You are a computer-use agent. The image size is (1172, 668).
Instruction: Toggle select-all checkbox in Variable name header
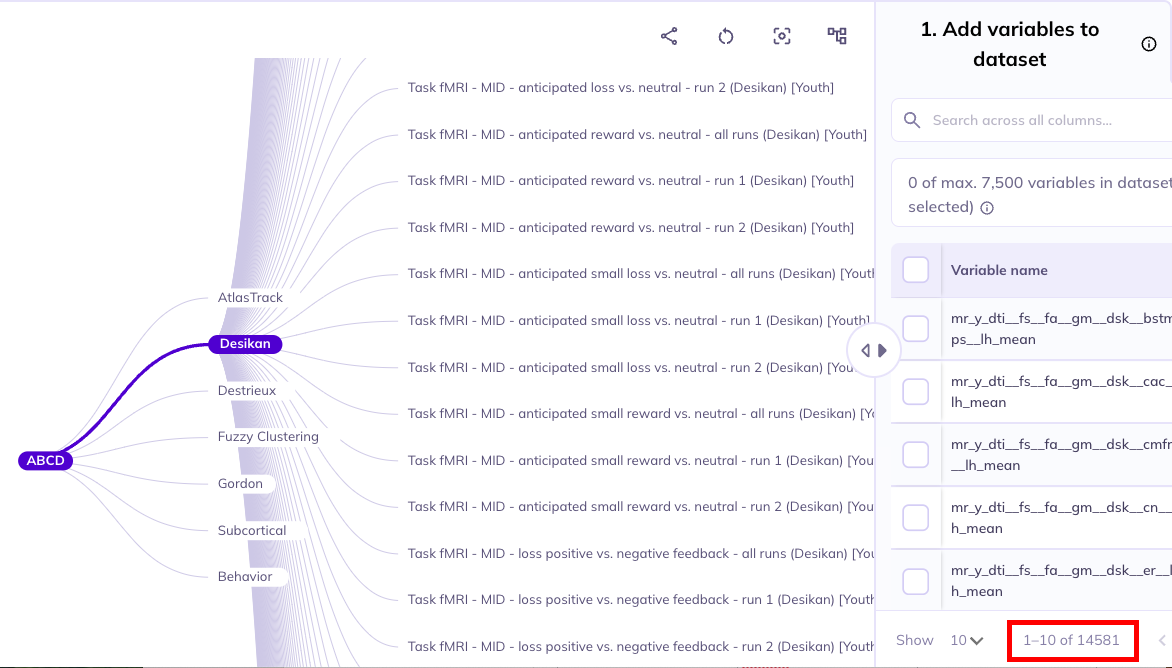[916, 270]
